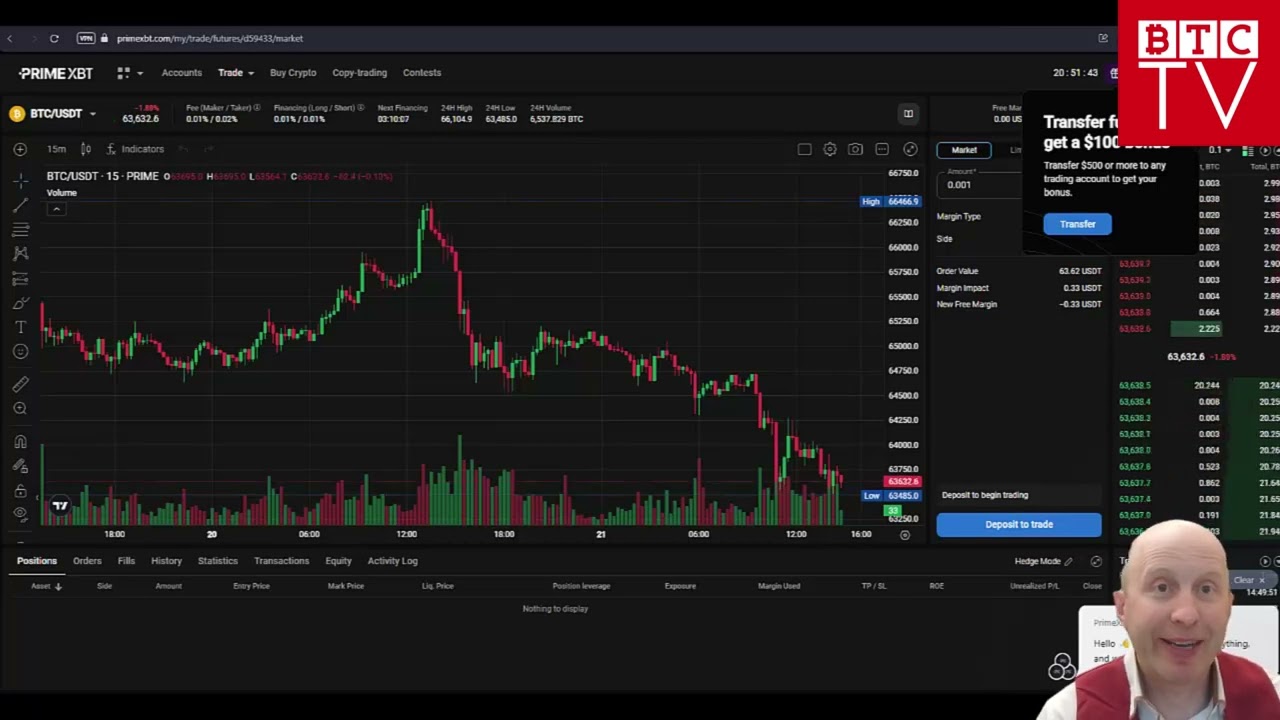
Task: Select the text annotation tool
Action: 20,328
